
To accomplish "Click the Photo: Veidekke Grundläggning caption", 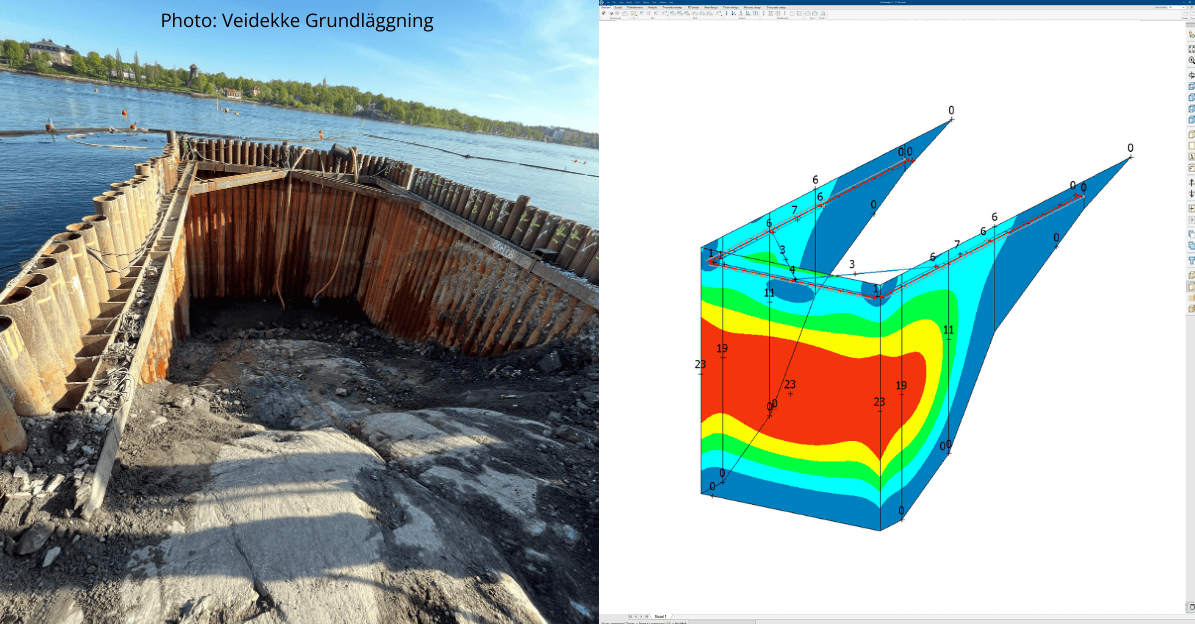I will point(297,21).
